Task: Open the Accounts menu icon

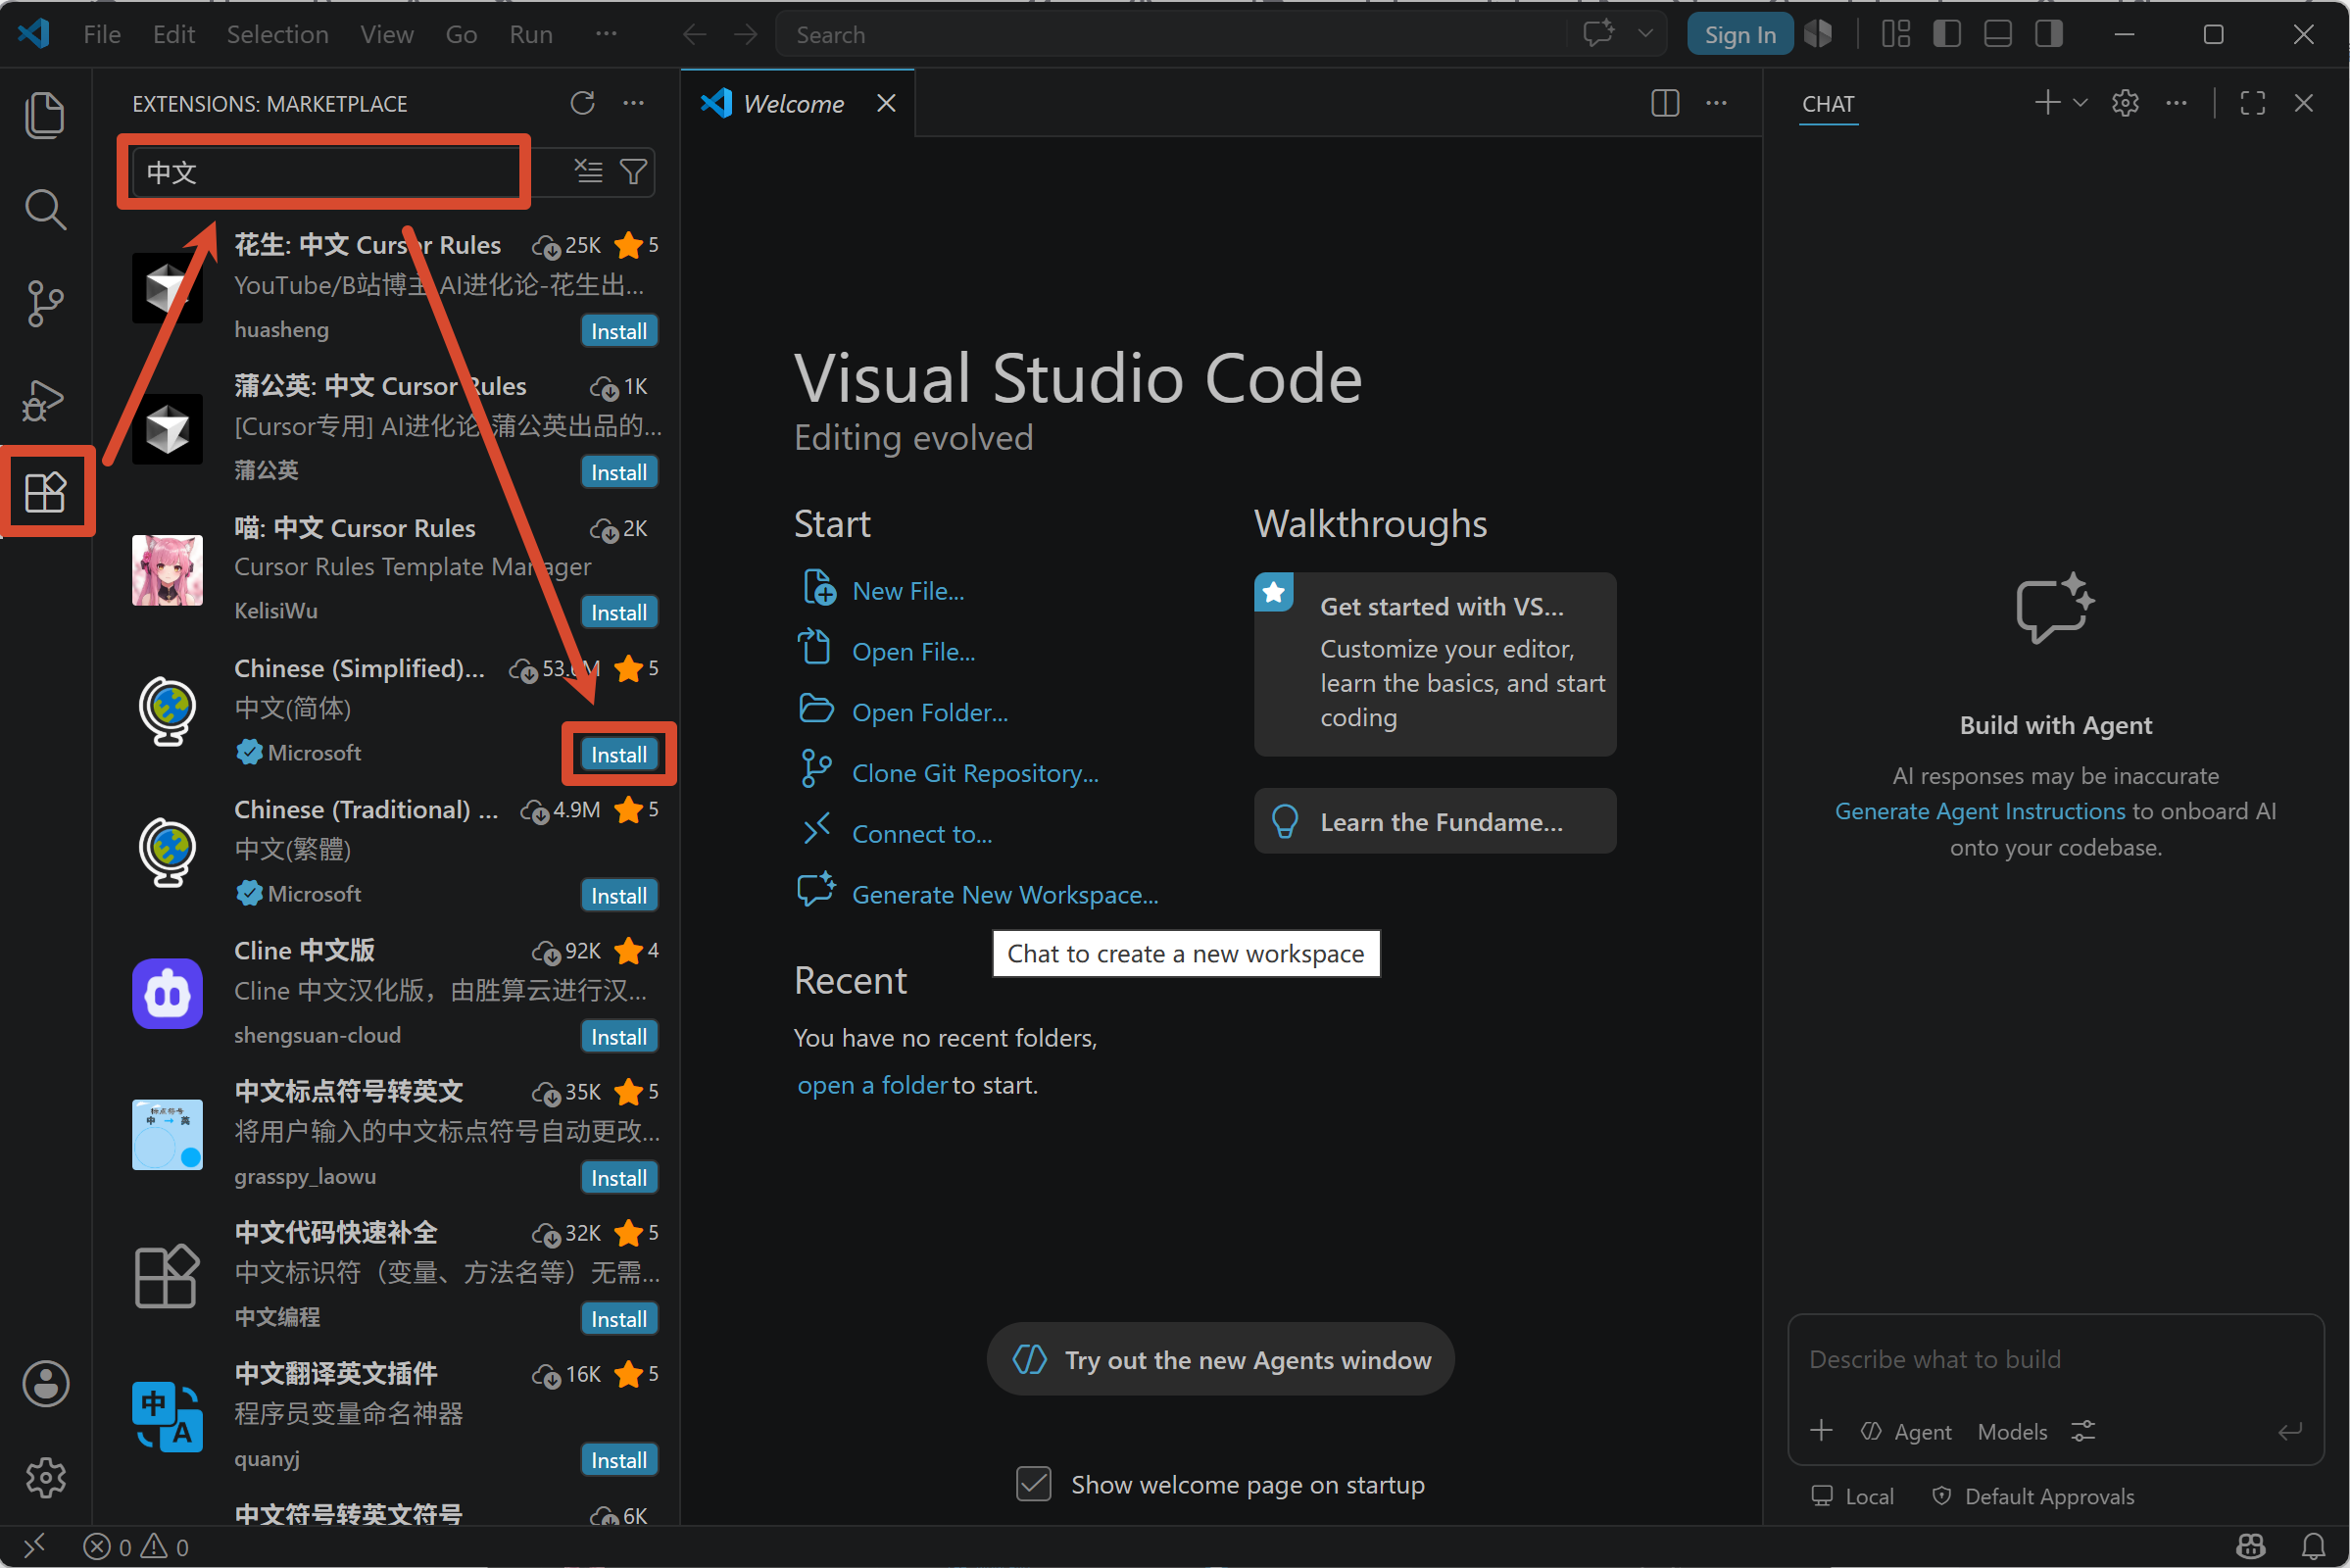Action: click(x=45, y=1384)
